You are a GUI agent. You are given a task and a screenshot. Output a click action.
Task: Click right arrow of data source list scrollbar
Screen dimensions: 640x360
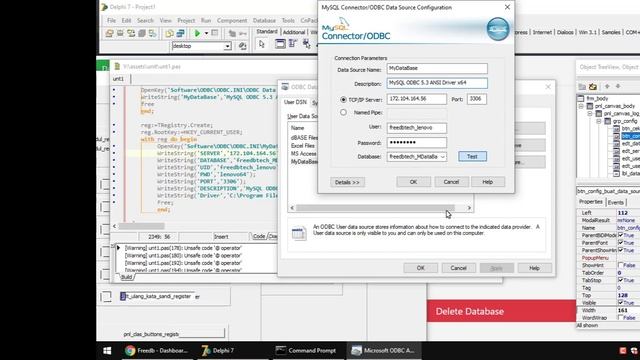469,208
